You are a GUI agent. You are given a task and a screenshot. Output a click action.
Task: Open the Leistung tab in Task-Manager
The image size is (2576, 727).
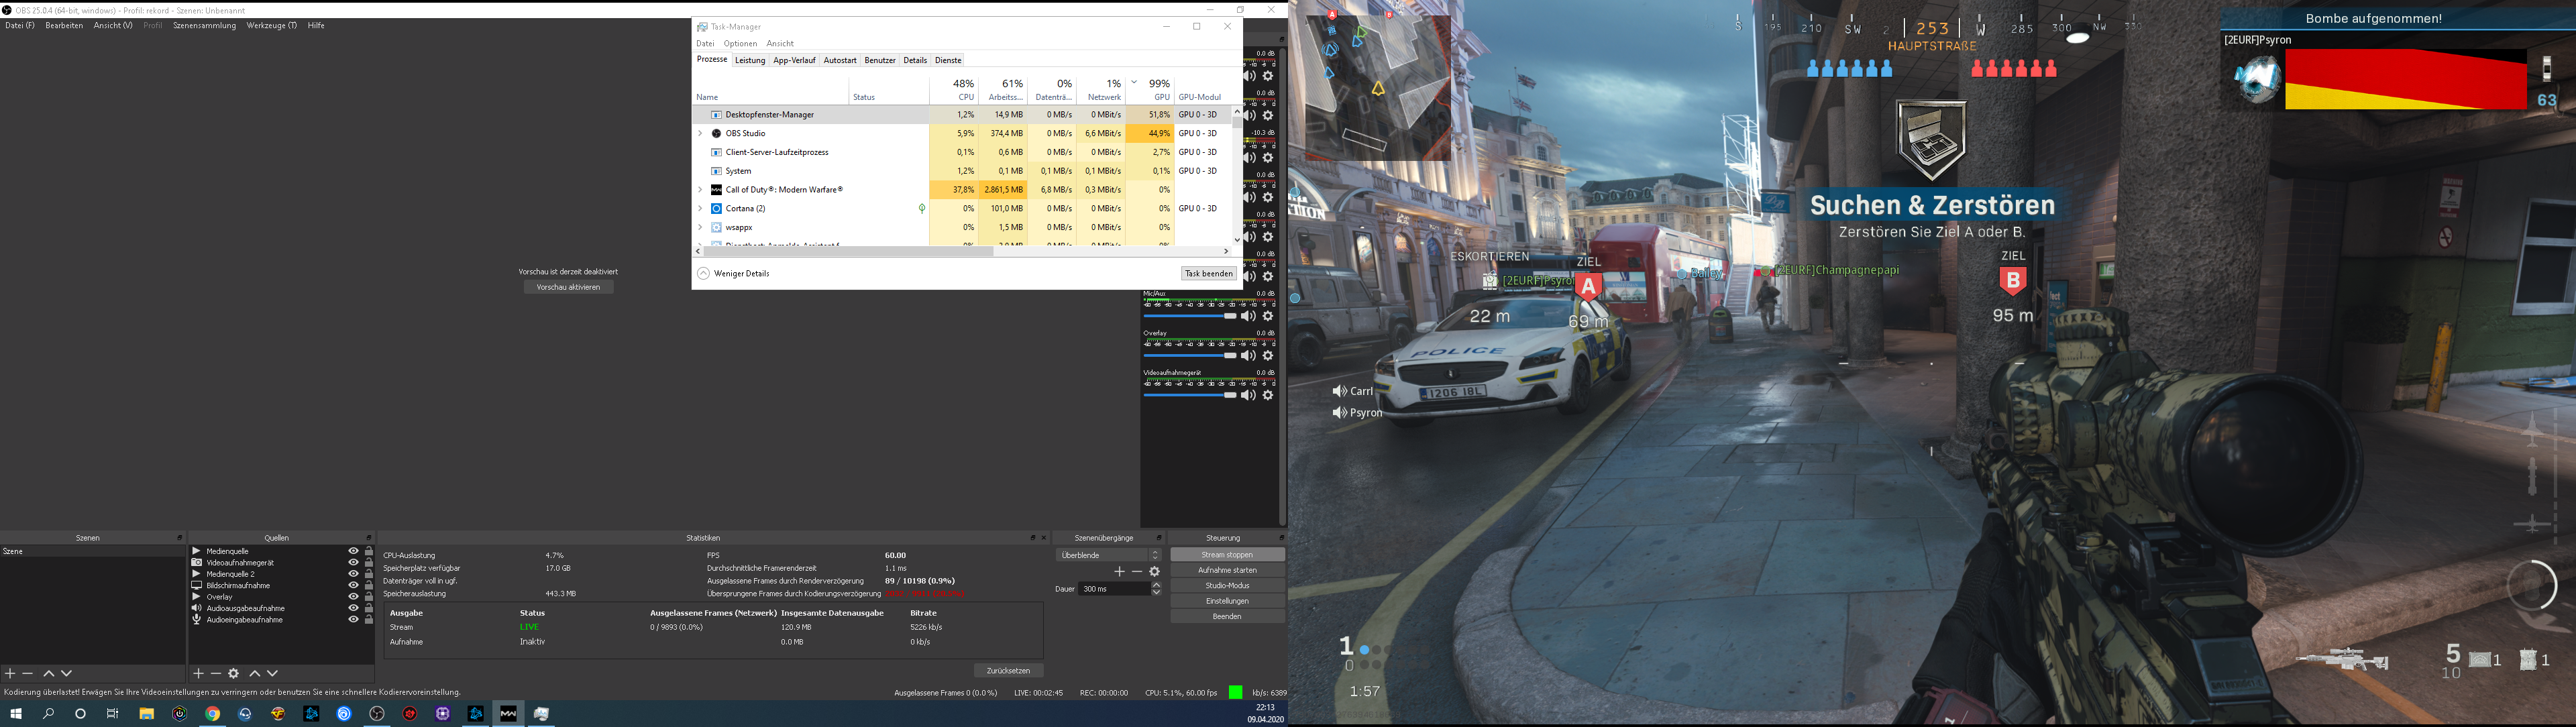click(x=750, y=61)
